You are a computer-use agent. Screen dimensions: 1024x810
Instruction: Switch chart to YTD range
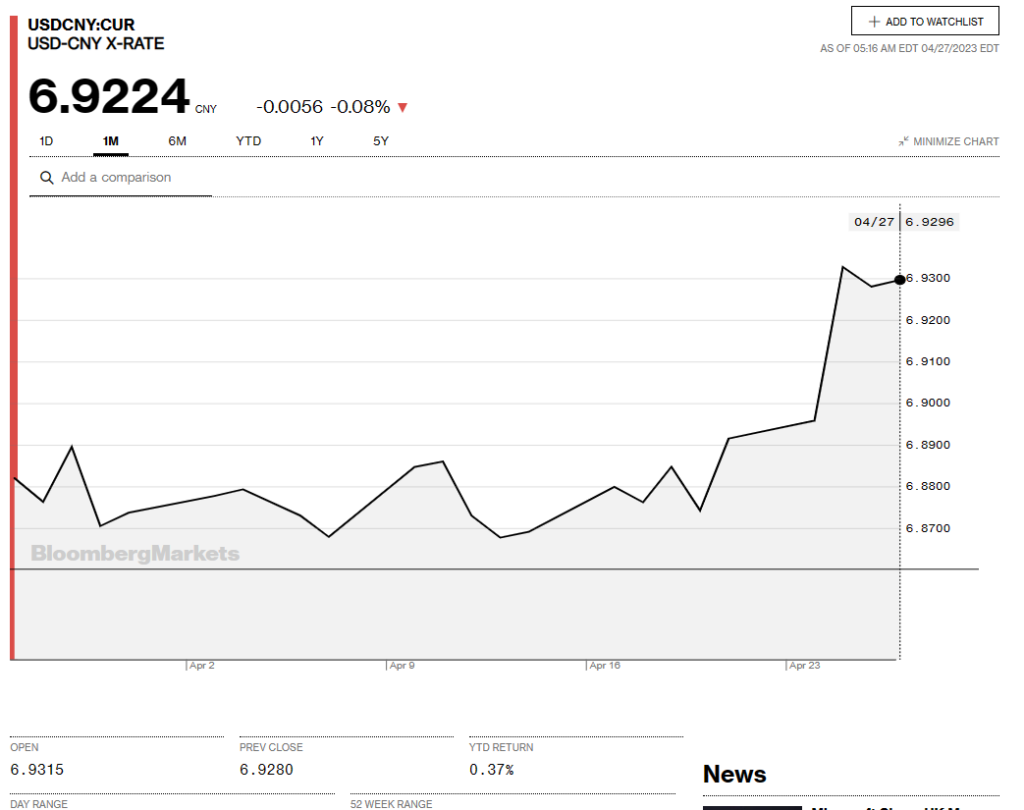click(248, 141)
